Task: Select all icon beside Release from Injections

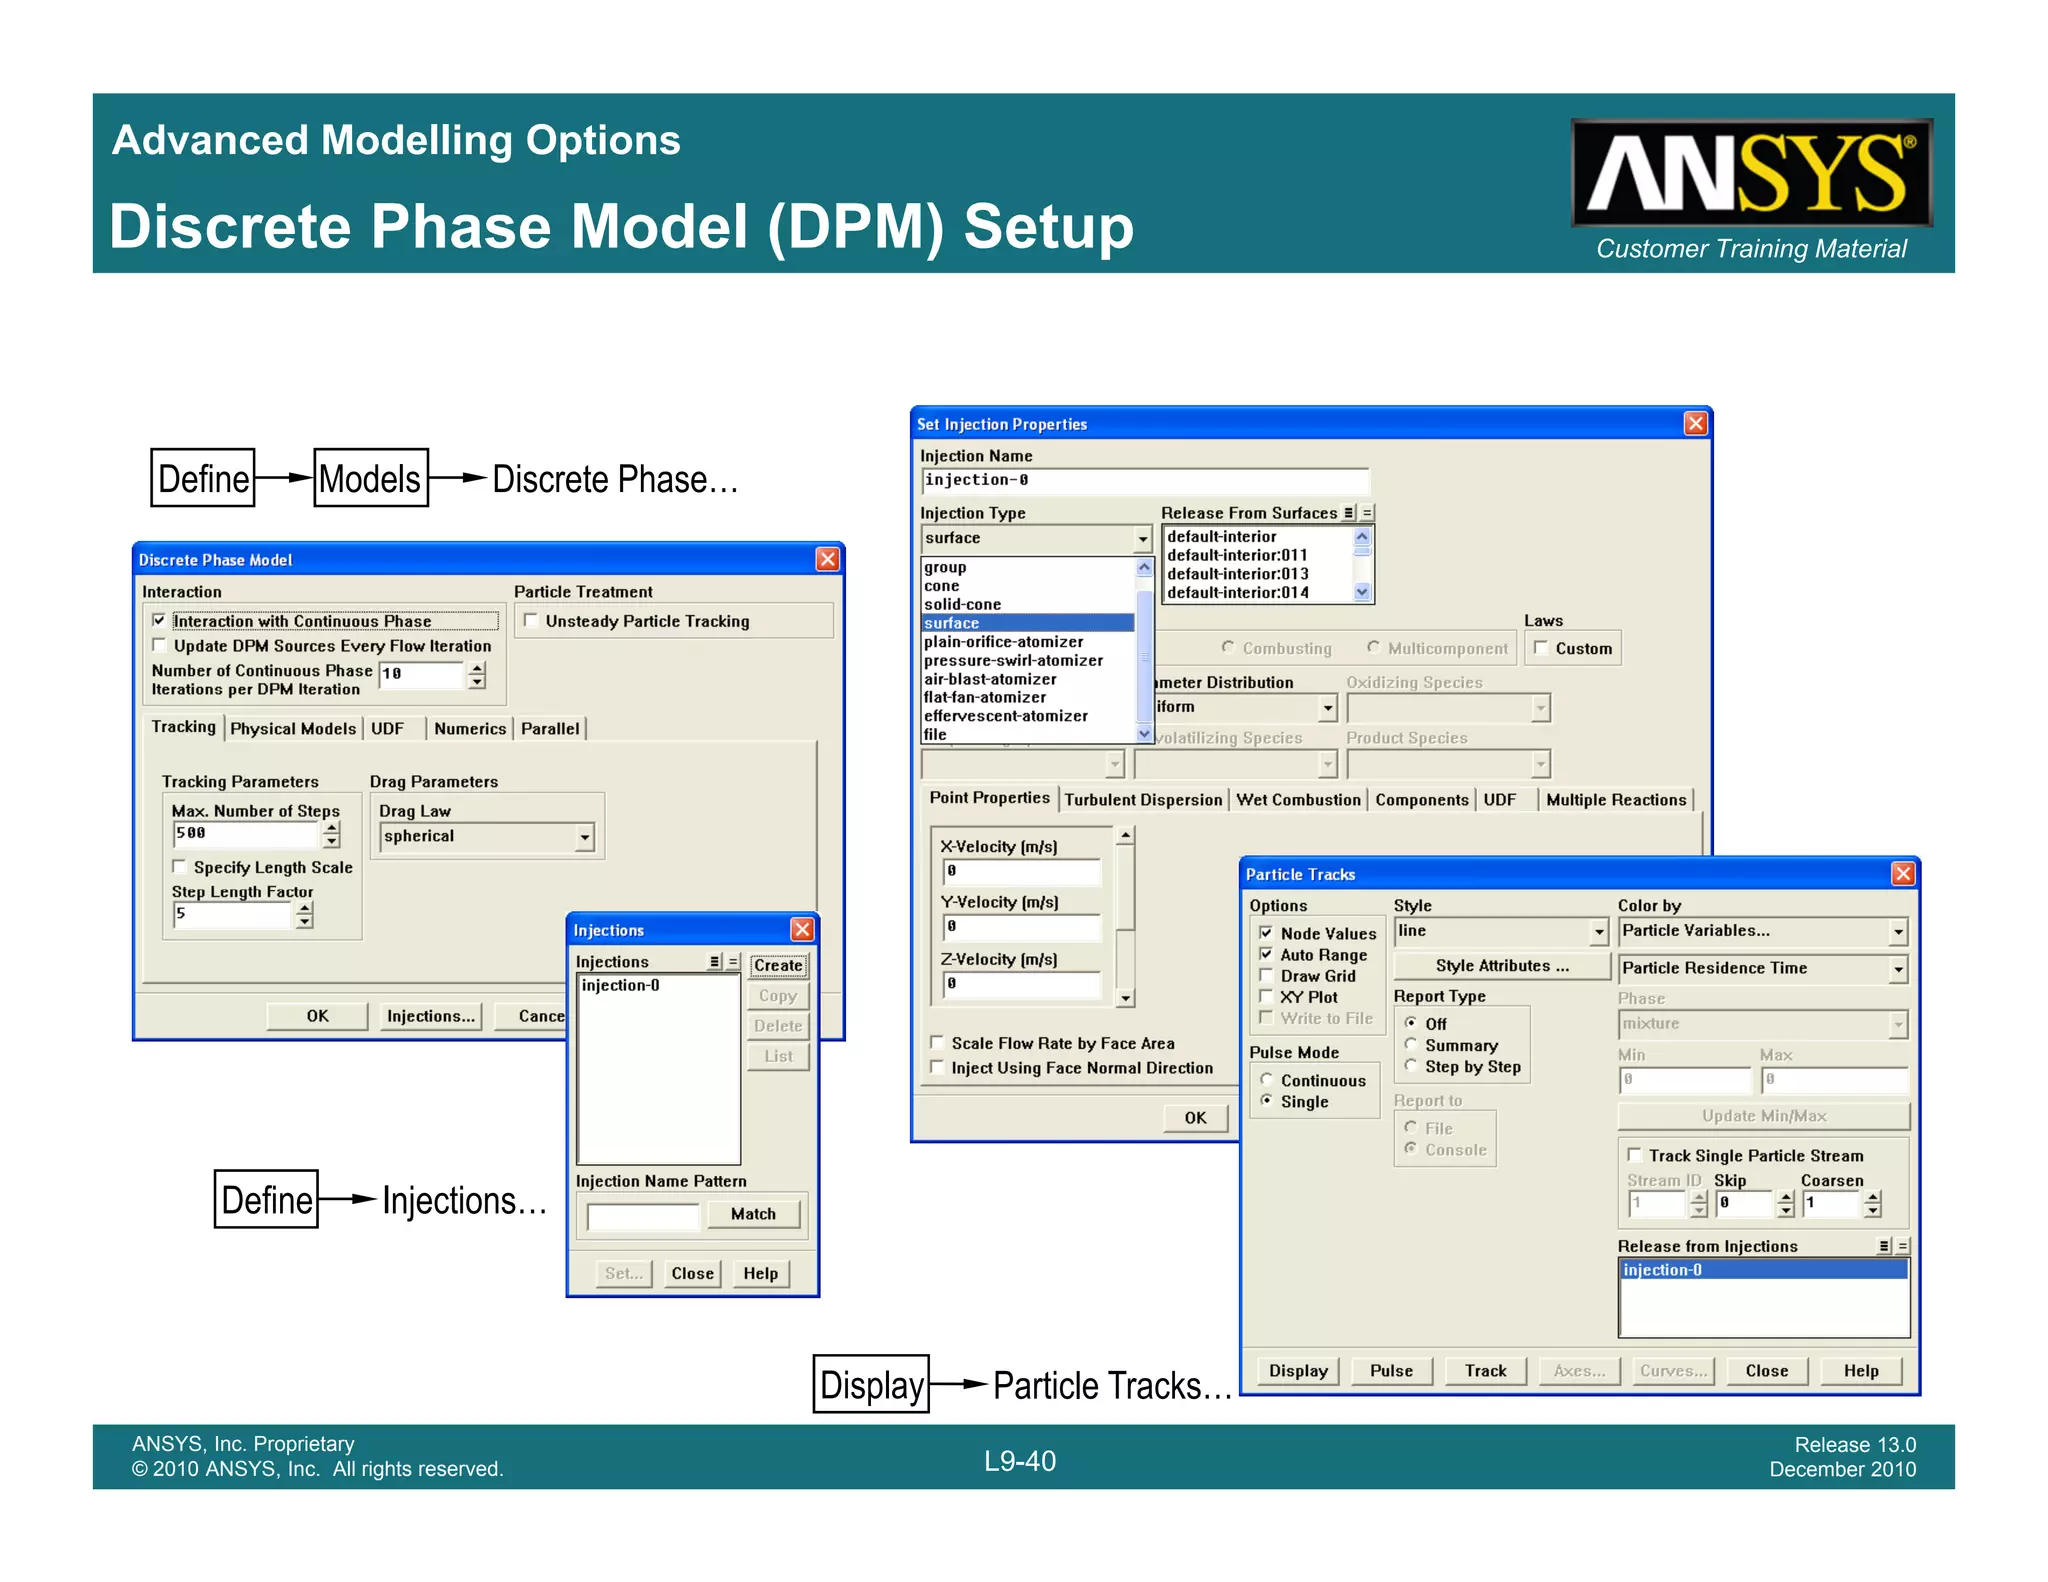Action: pos(1884,1246)
